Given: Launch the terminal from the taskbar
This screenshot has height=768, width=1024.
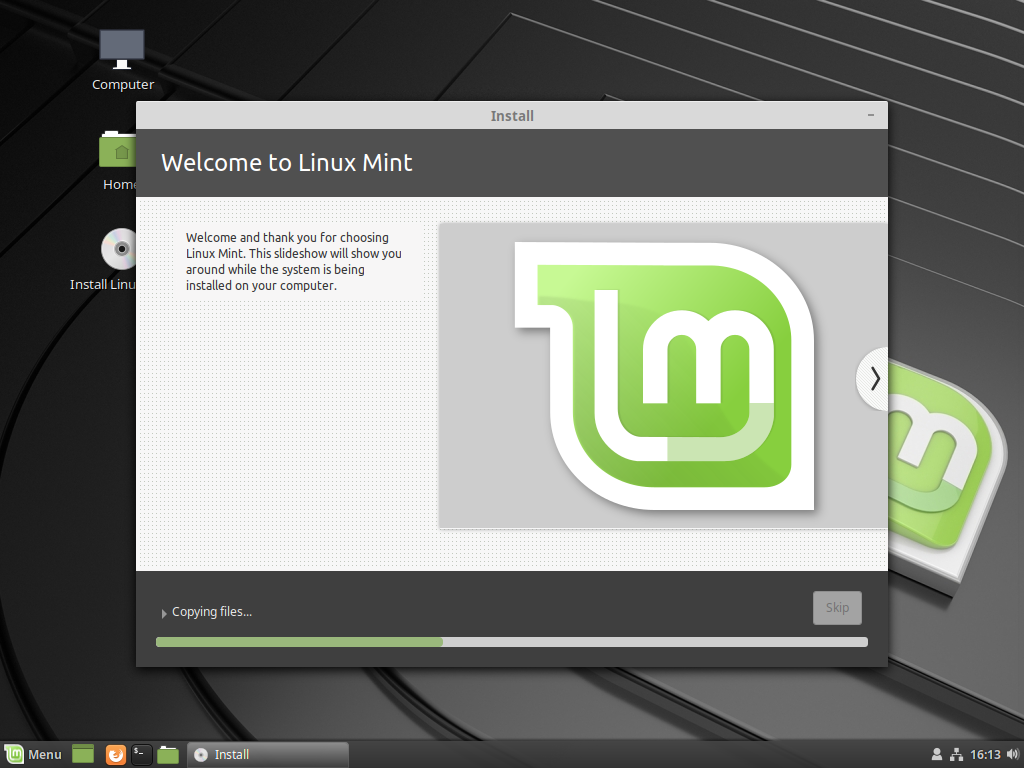Looking at the screenshot, I should [139, 754].
